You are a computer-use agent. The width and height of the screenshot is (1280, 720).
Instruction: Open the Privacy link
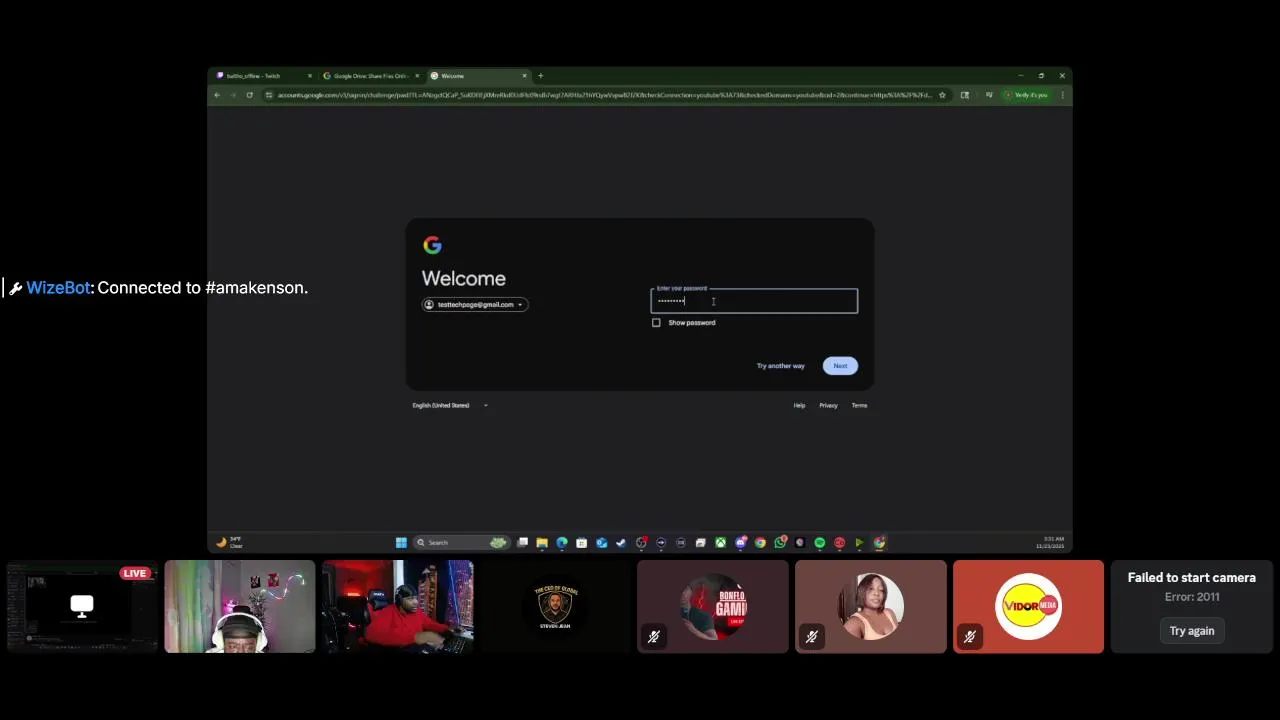pos(828,405)
